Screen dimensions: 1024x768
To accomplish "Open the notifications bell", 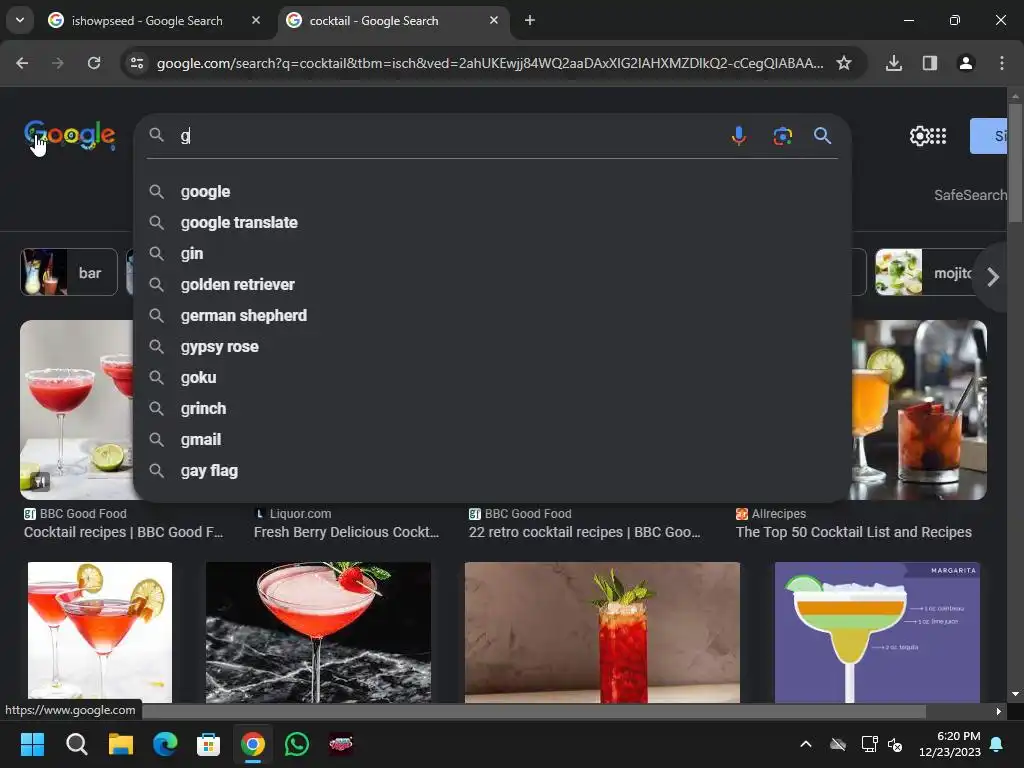I will tap(997, 744).
